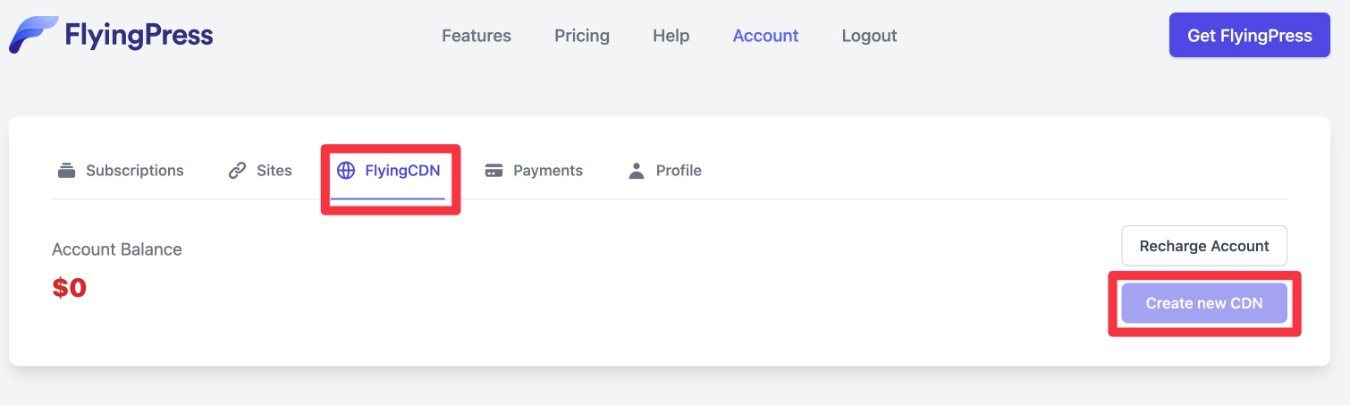Open Features in the top navigation
Viewport: 1350px width, 405px height.
pos(476,35)
